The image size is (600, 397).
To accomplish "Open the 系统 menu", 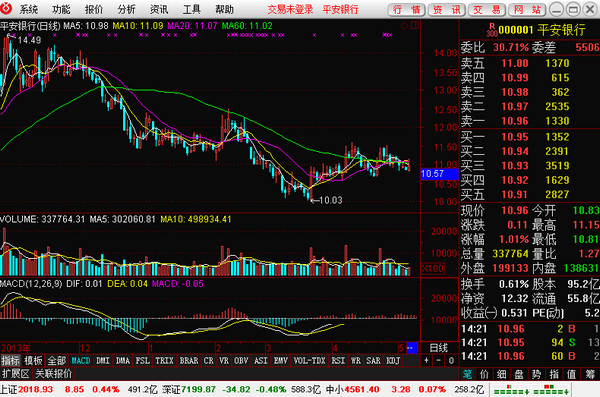I will tap(28, 9).
